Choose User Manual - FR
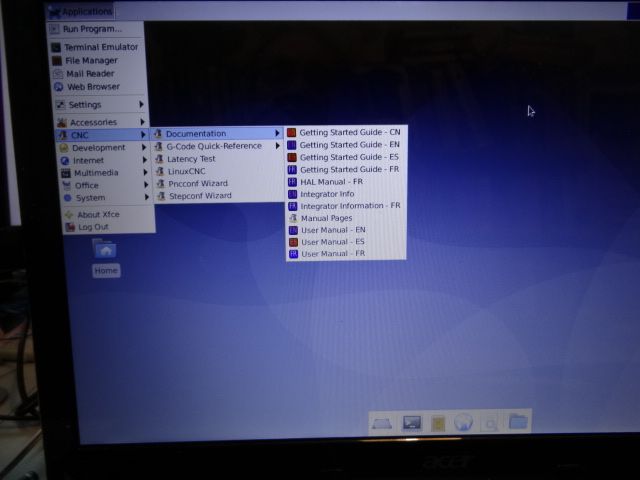 pos(347,254)
